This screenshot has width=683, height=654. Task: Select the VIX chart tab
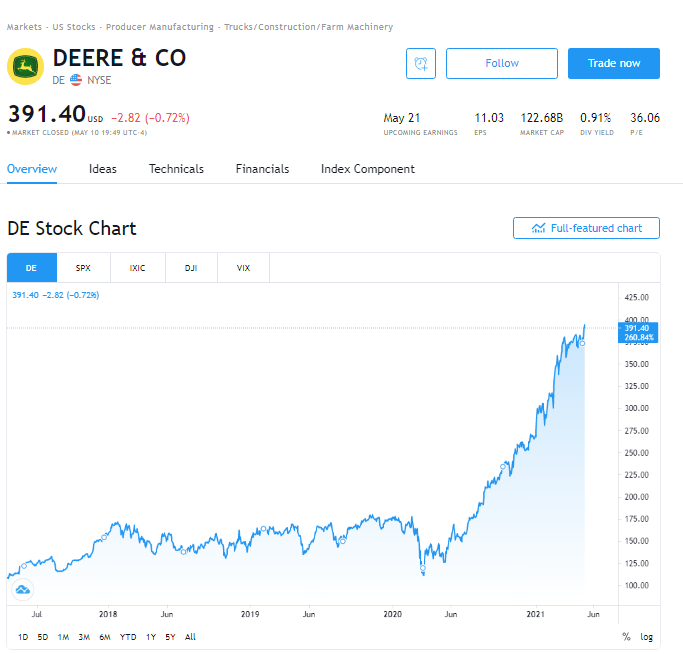[243, 268]
